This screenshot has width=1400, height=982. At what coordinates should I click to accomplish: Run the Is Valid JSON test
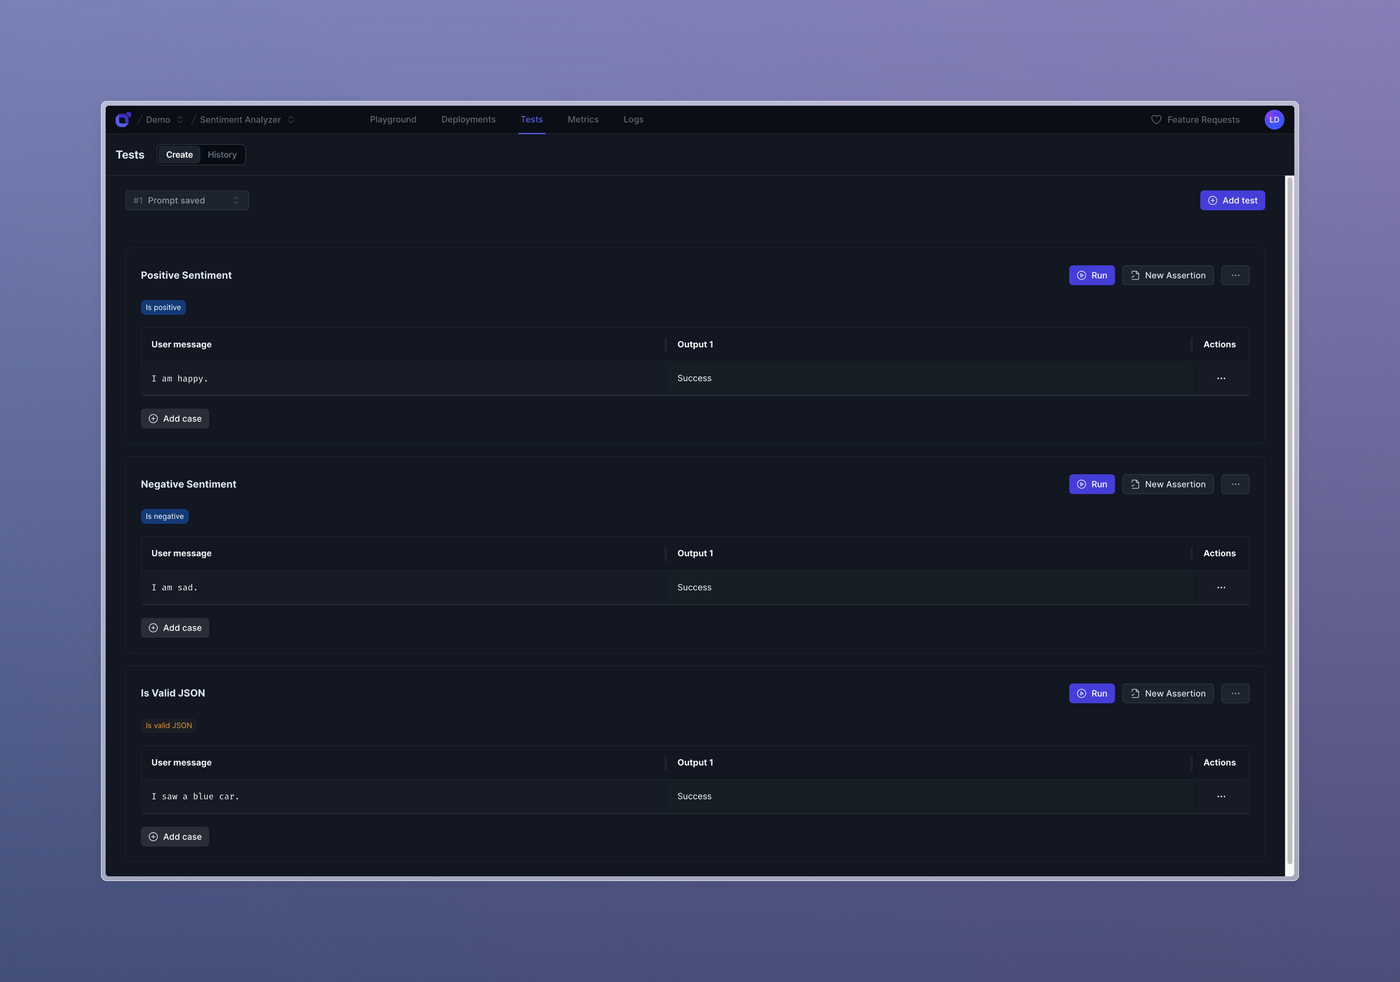pos(1091,693)
